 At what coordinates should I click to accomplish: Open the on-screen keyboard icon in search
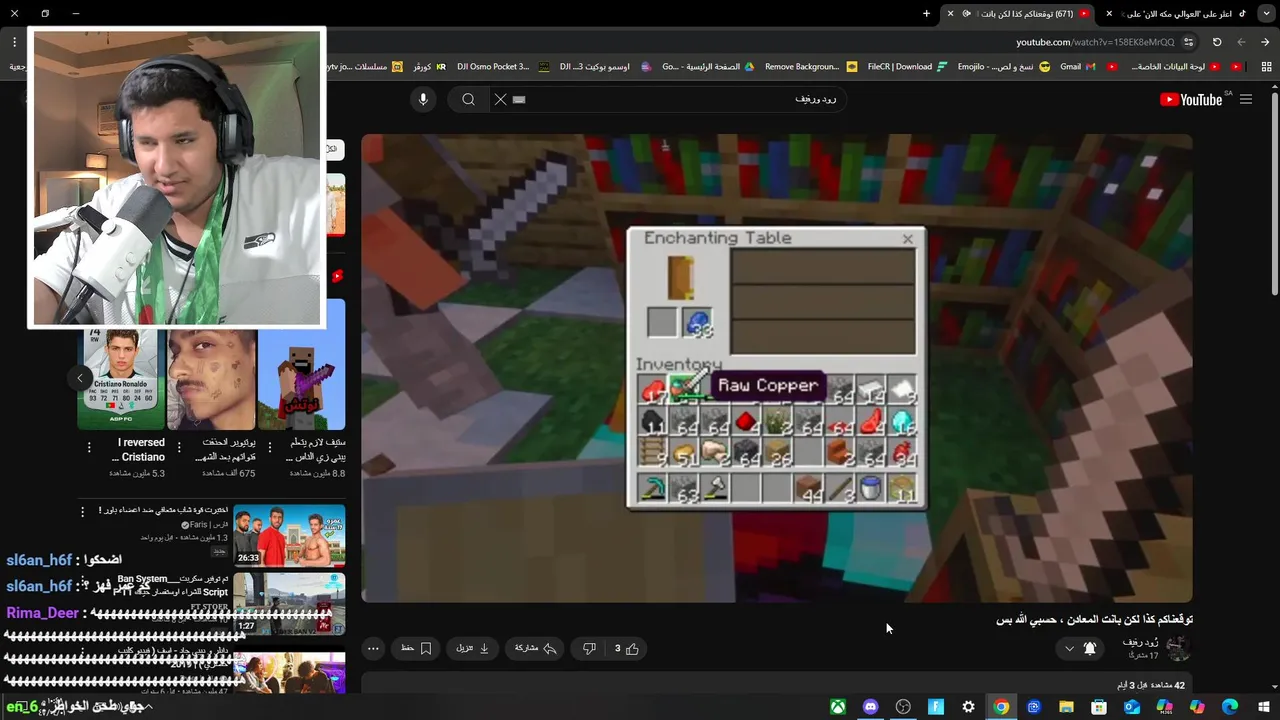point(518,99)
